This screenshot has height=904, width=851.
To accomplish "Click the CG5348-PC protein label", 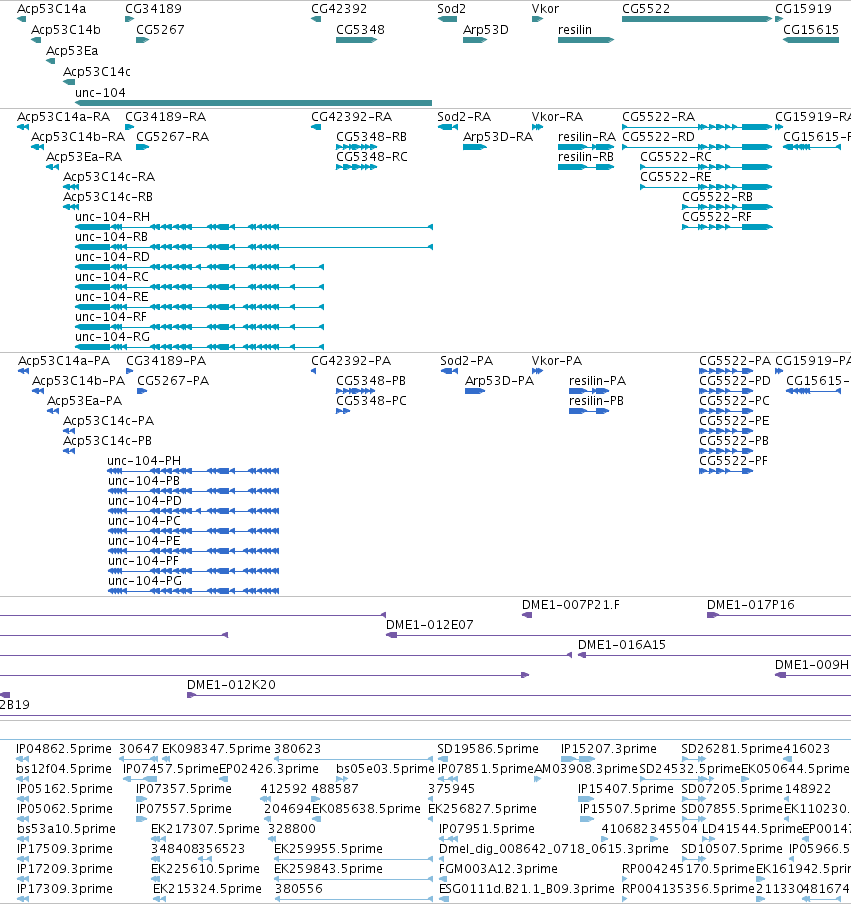I will (371, 401).
